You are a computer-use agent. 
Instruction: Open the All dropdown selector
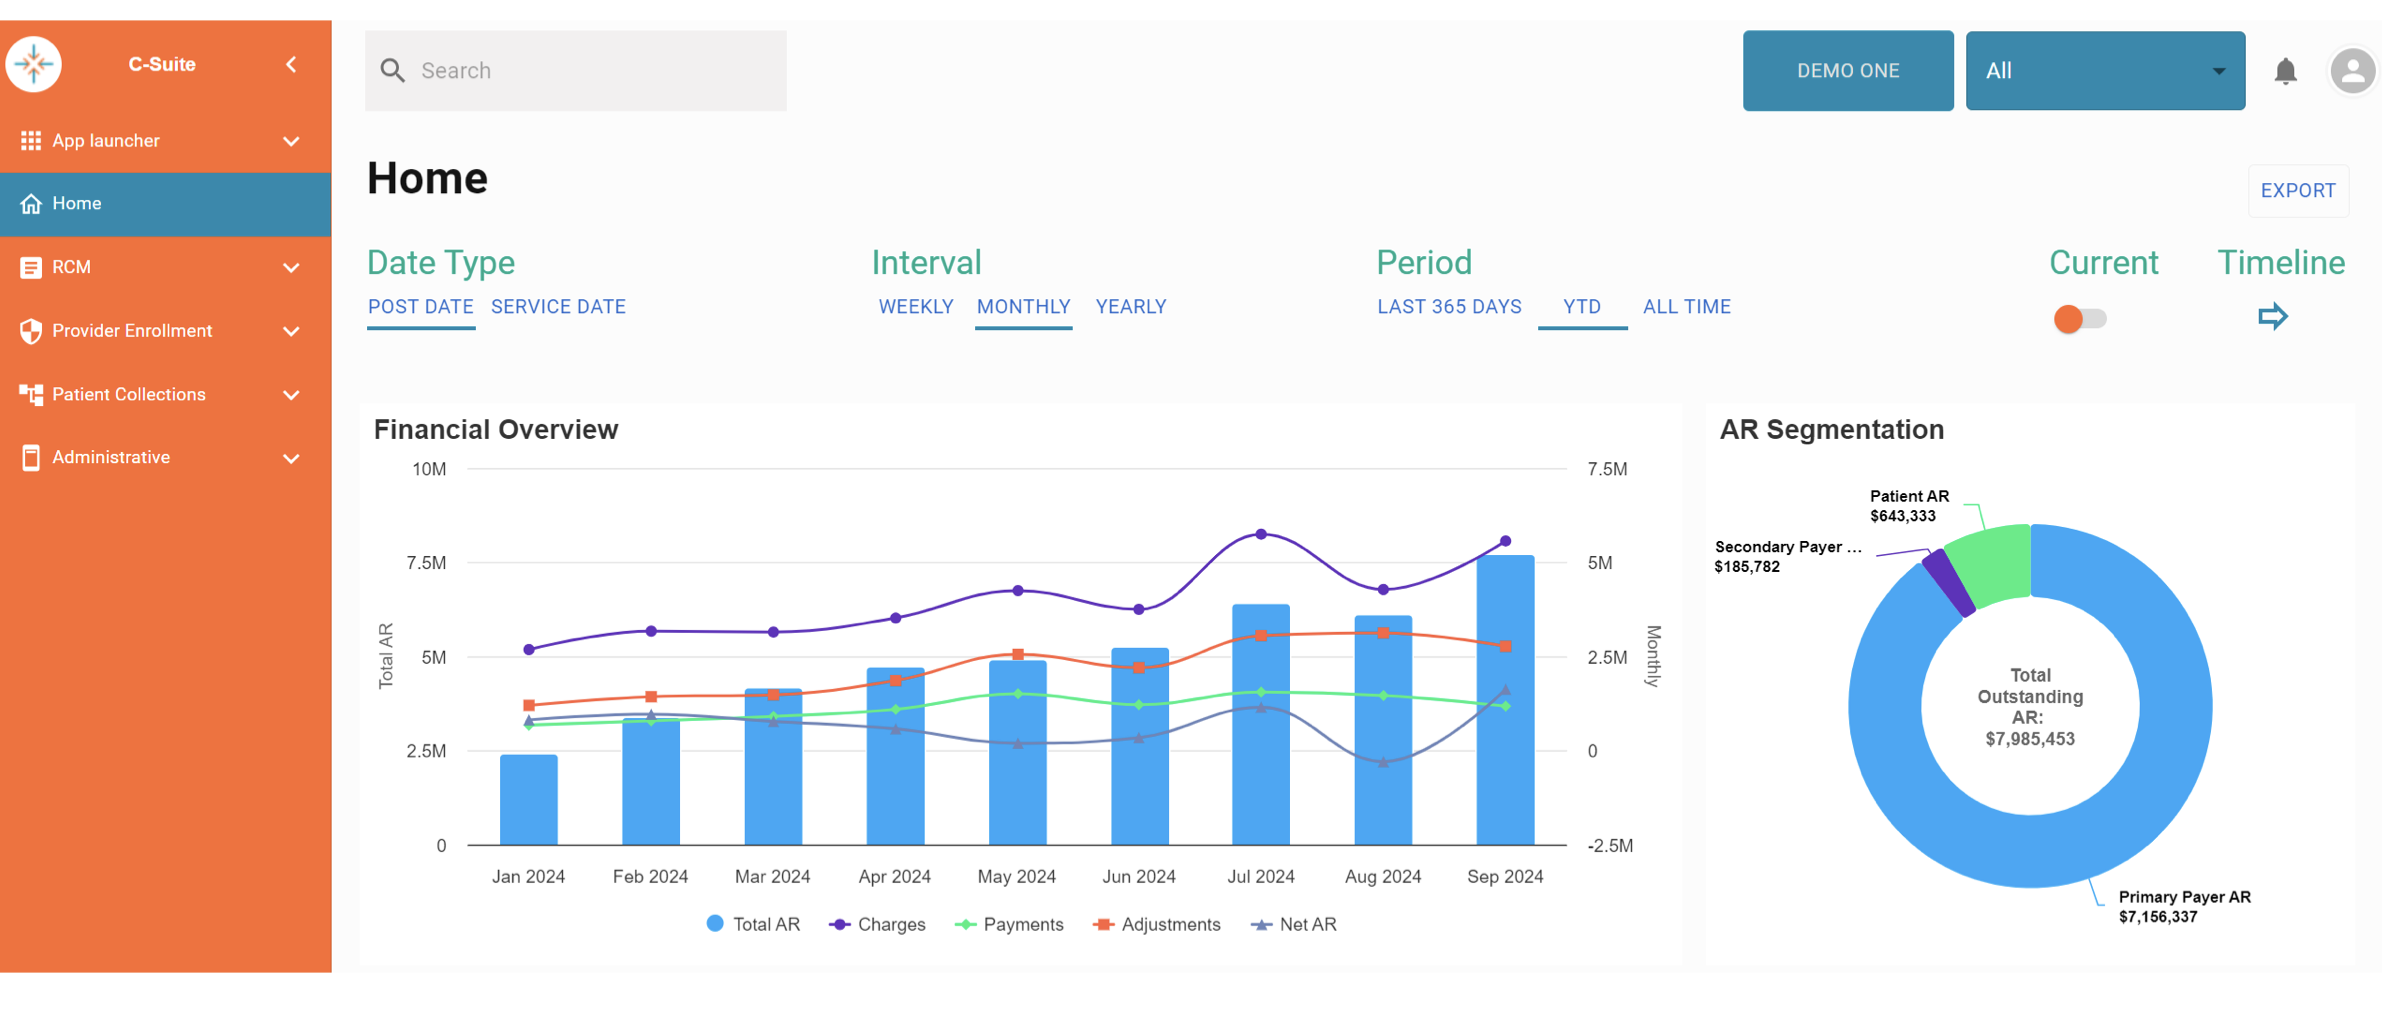pos(2104,71)
